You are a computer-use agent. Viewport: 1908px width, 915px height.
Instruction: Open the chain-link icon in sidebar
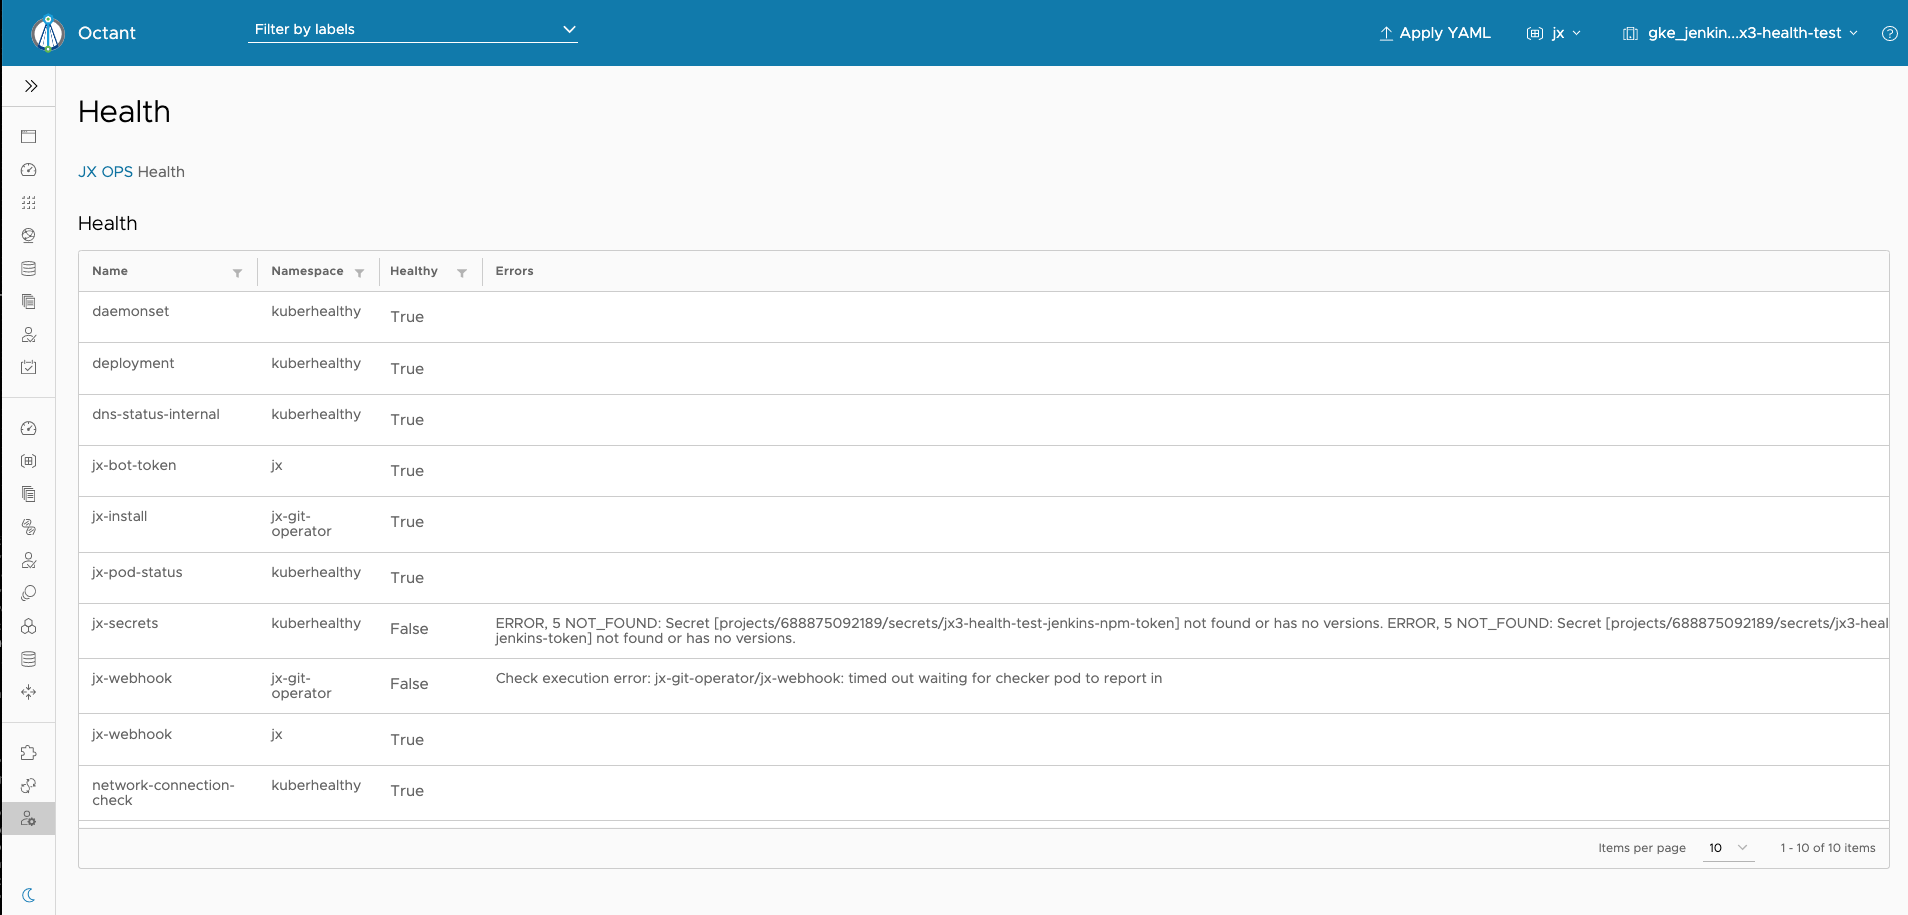click(x=28, y=527)
